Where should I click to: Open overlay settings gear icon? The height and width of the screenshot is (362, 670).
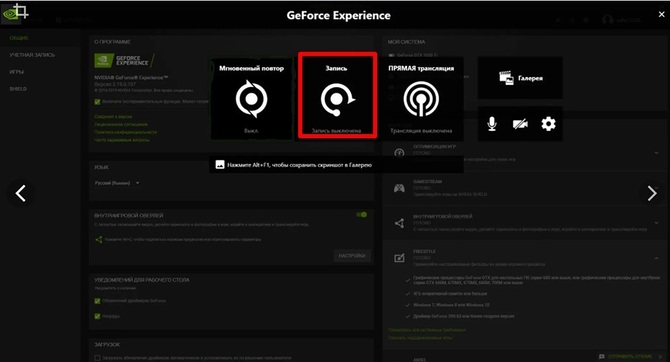(548, 124)
